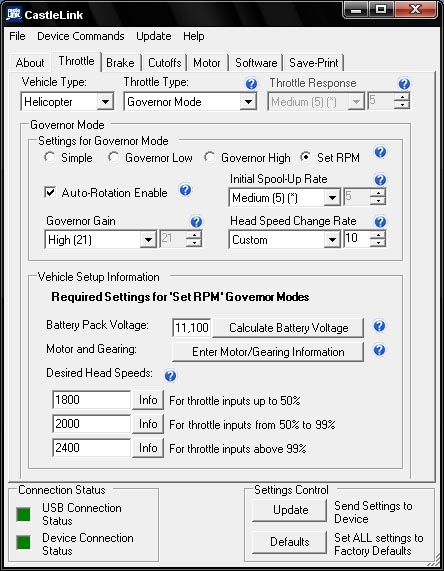Screen dimensions: 444x571
Task: Open help for Motor and Gearing
Action: tap(379, 350)
